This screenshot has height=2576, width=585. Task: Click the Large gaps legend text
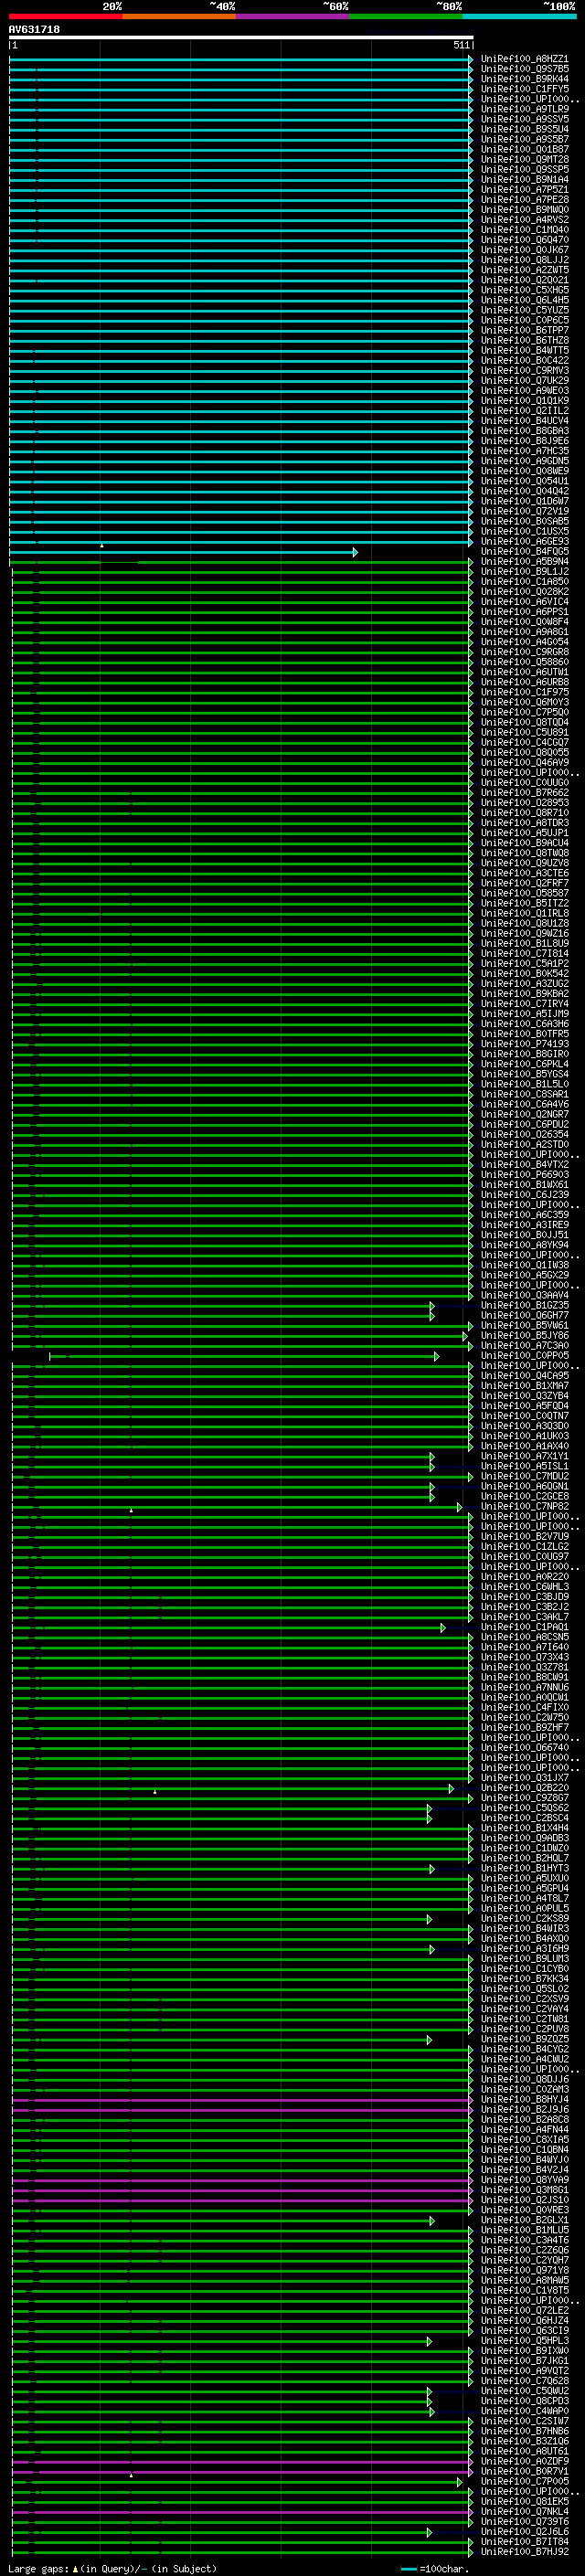112,2569
